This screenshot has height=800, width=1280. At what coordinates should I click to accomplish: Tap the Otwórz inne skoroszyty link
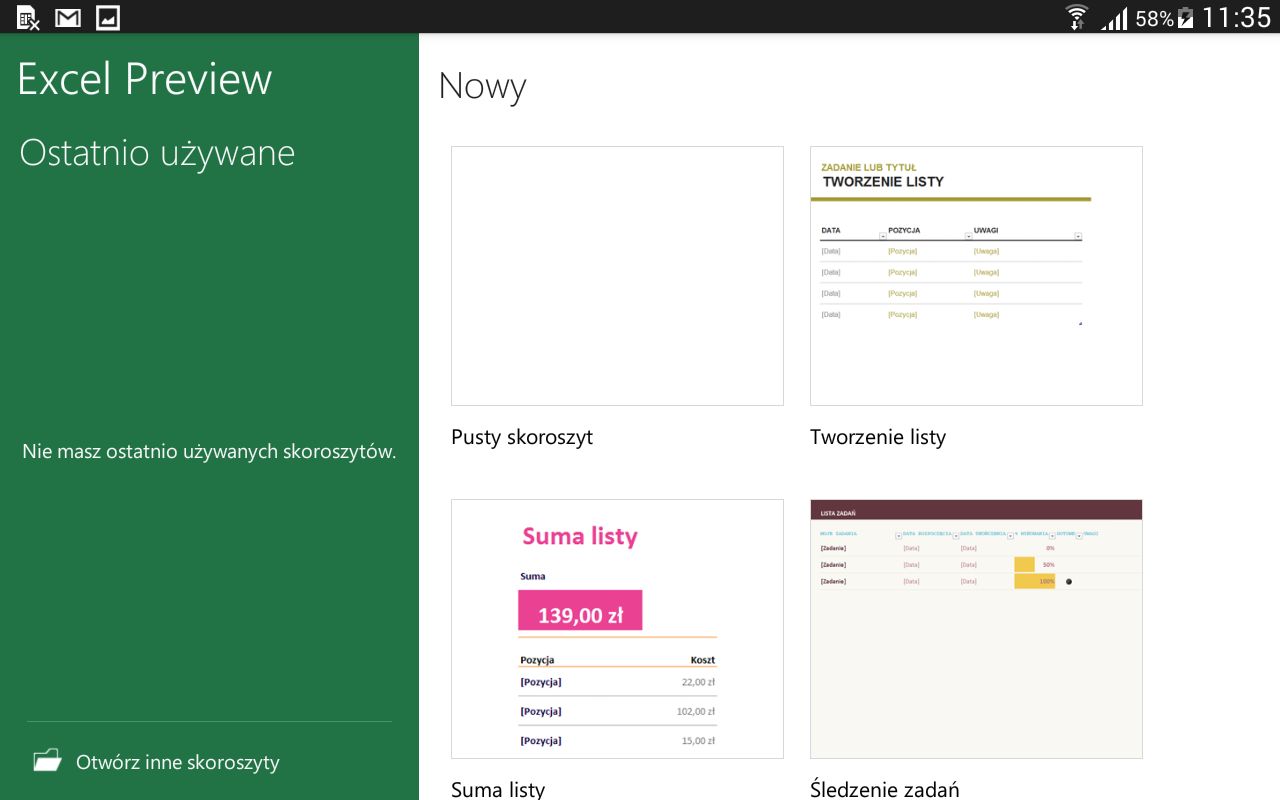(178, 762)
